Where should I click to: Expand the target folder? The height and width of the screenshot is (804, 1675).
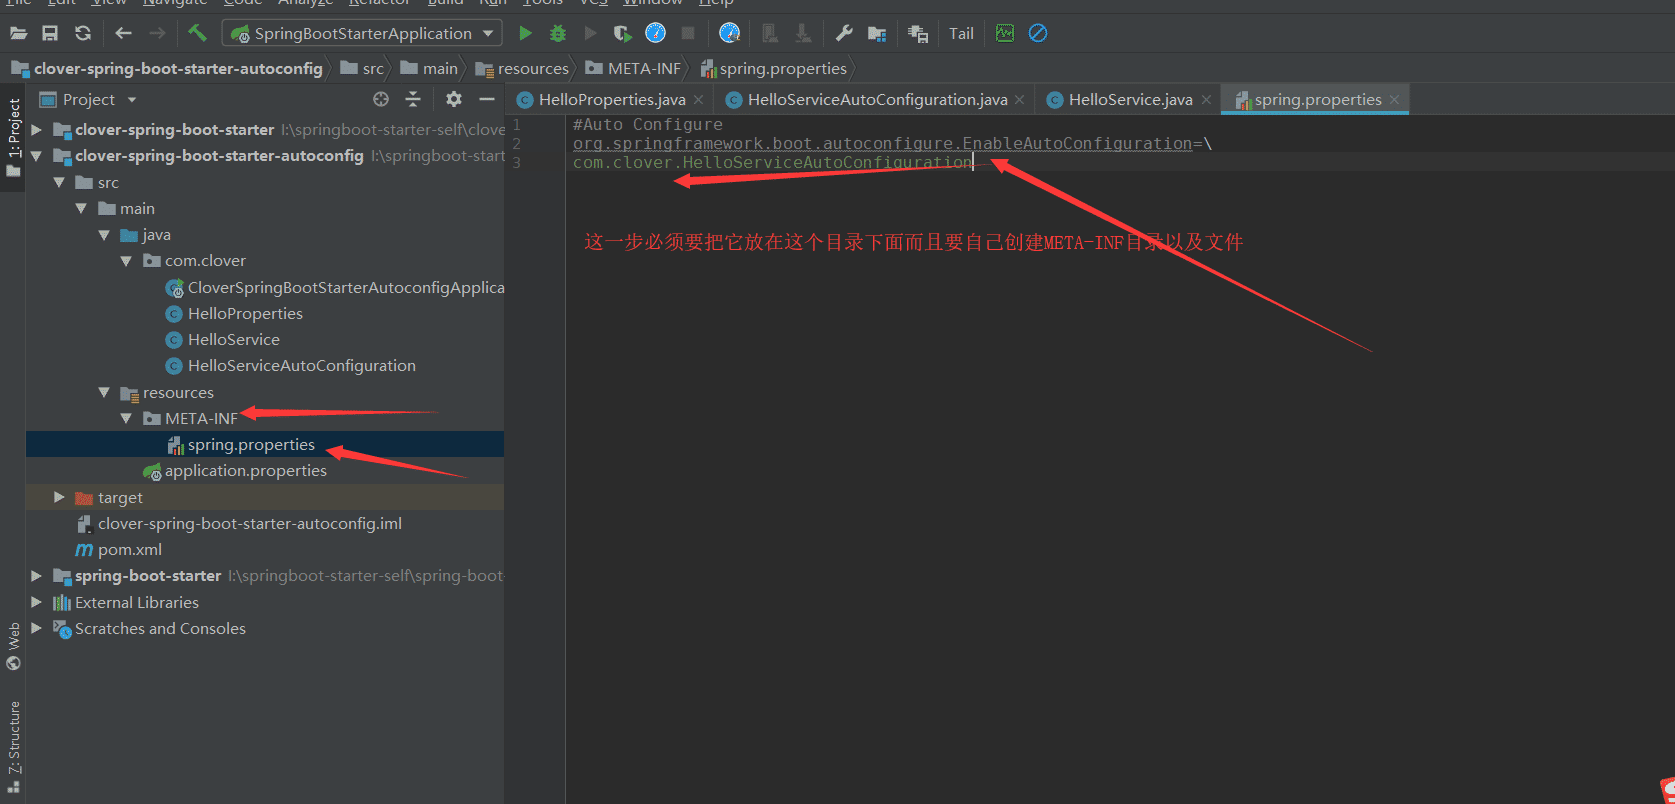click(59, 497)
